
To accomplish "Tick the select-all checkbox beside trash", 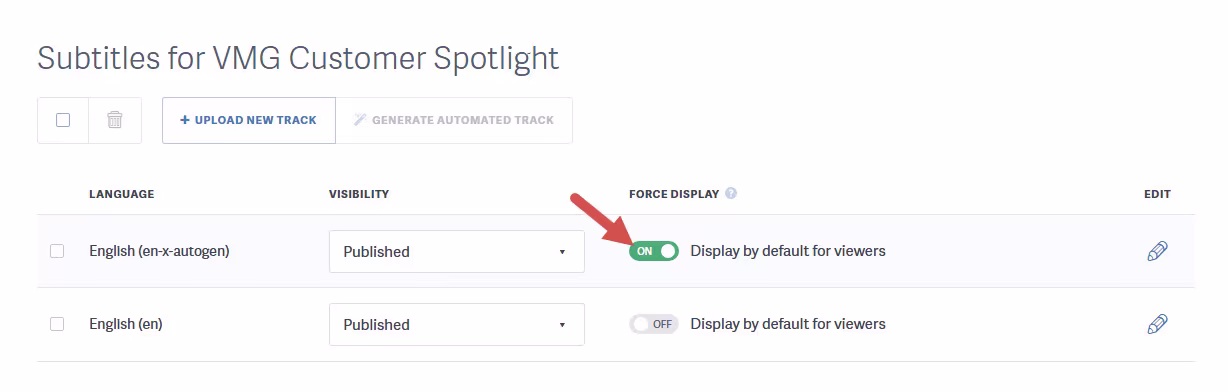I will click(x=63, y=120).
